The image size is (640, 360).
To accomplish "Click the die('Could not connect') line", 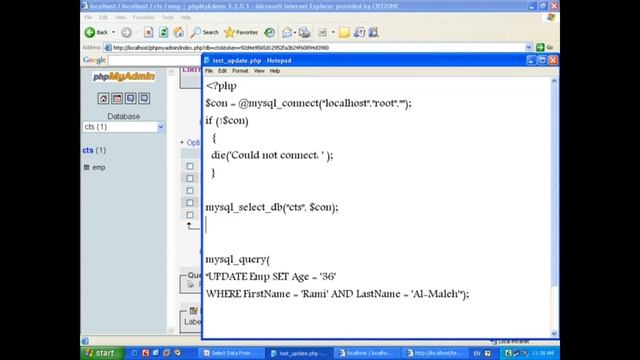I will (272, 155).
